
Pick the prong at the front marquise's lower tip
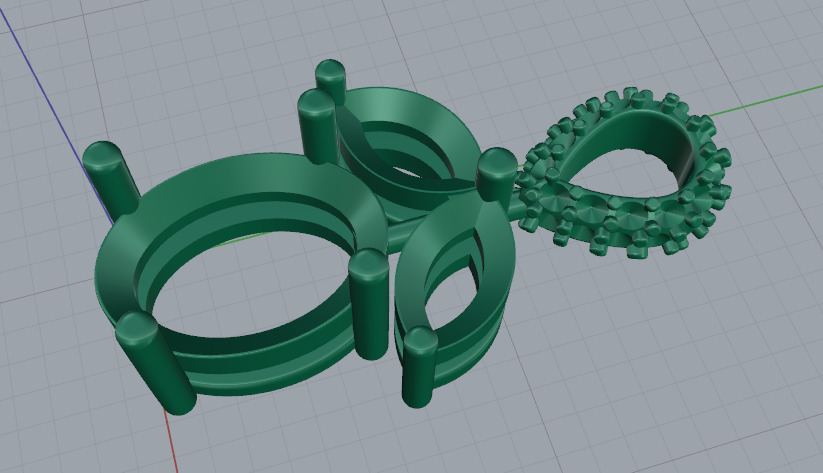[419, 367]
